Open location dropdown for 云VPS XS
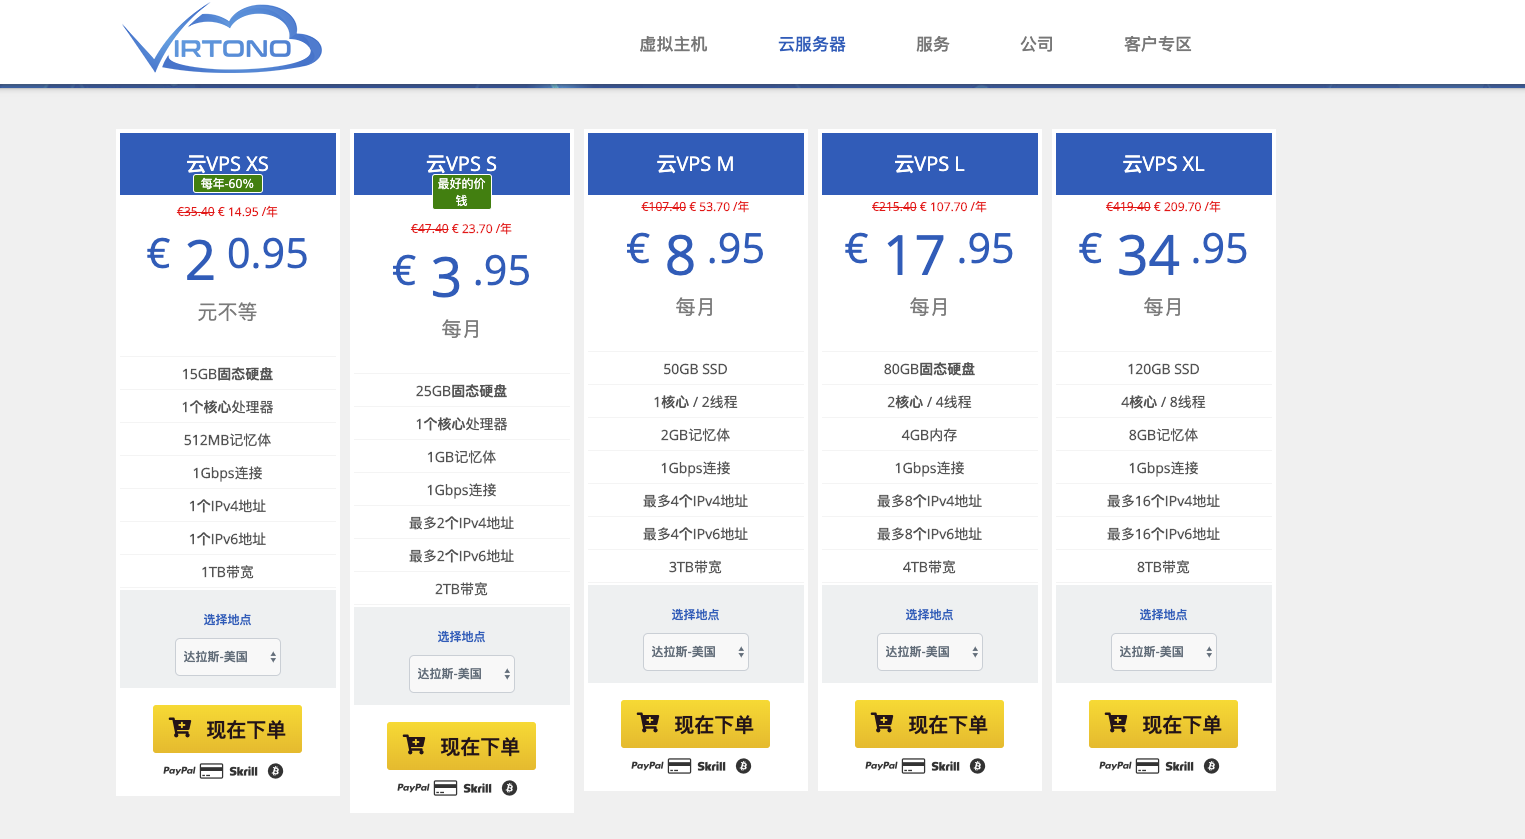The height and width of the screenshot is (839, 1525). tap(228, 657)
